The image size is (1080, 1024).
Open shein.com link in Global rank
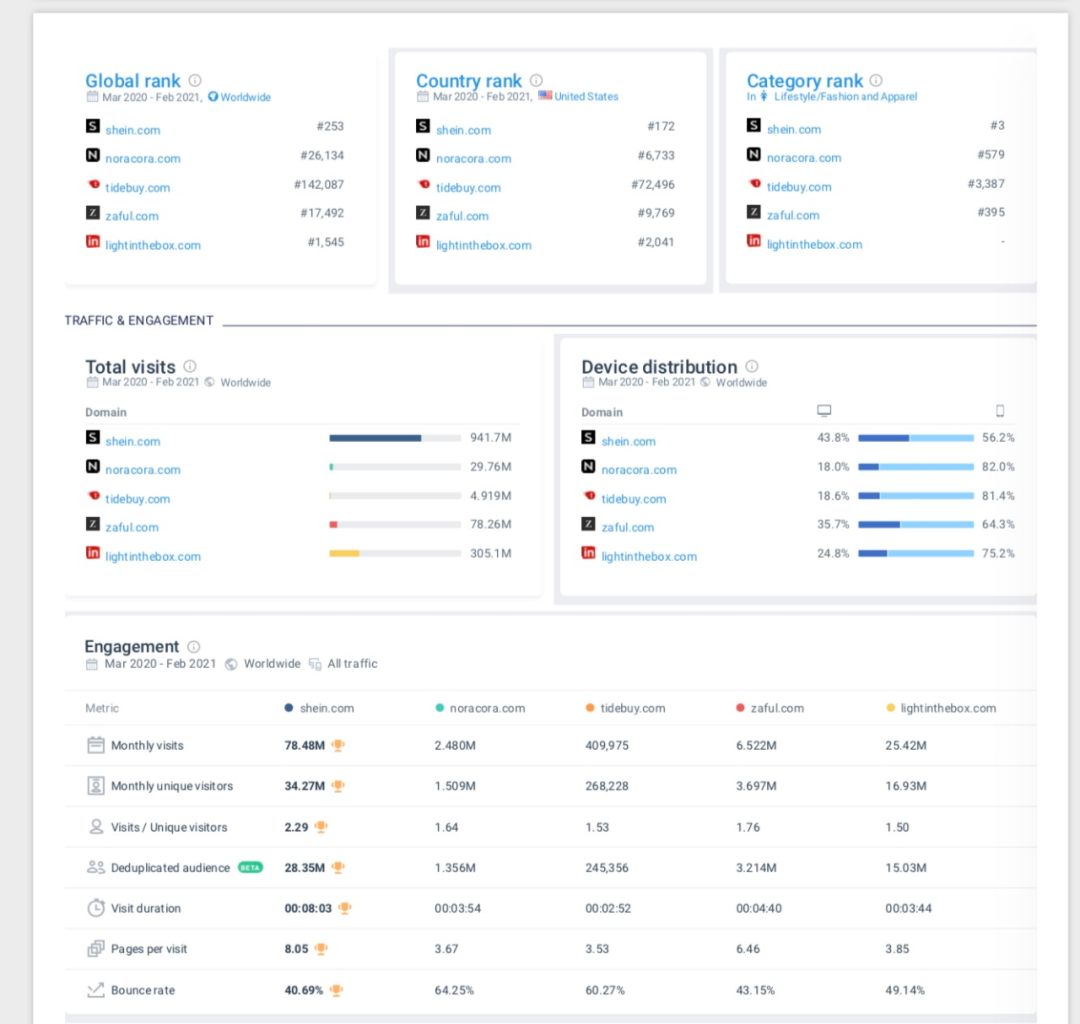coord(132,130)
